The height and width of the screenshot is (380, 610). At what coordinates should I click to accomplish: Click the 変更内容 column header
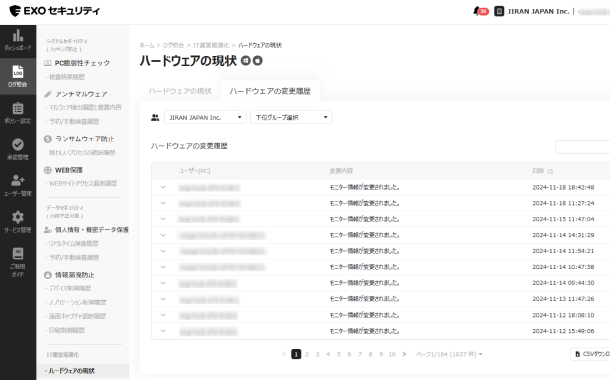(x=341, y=171)
